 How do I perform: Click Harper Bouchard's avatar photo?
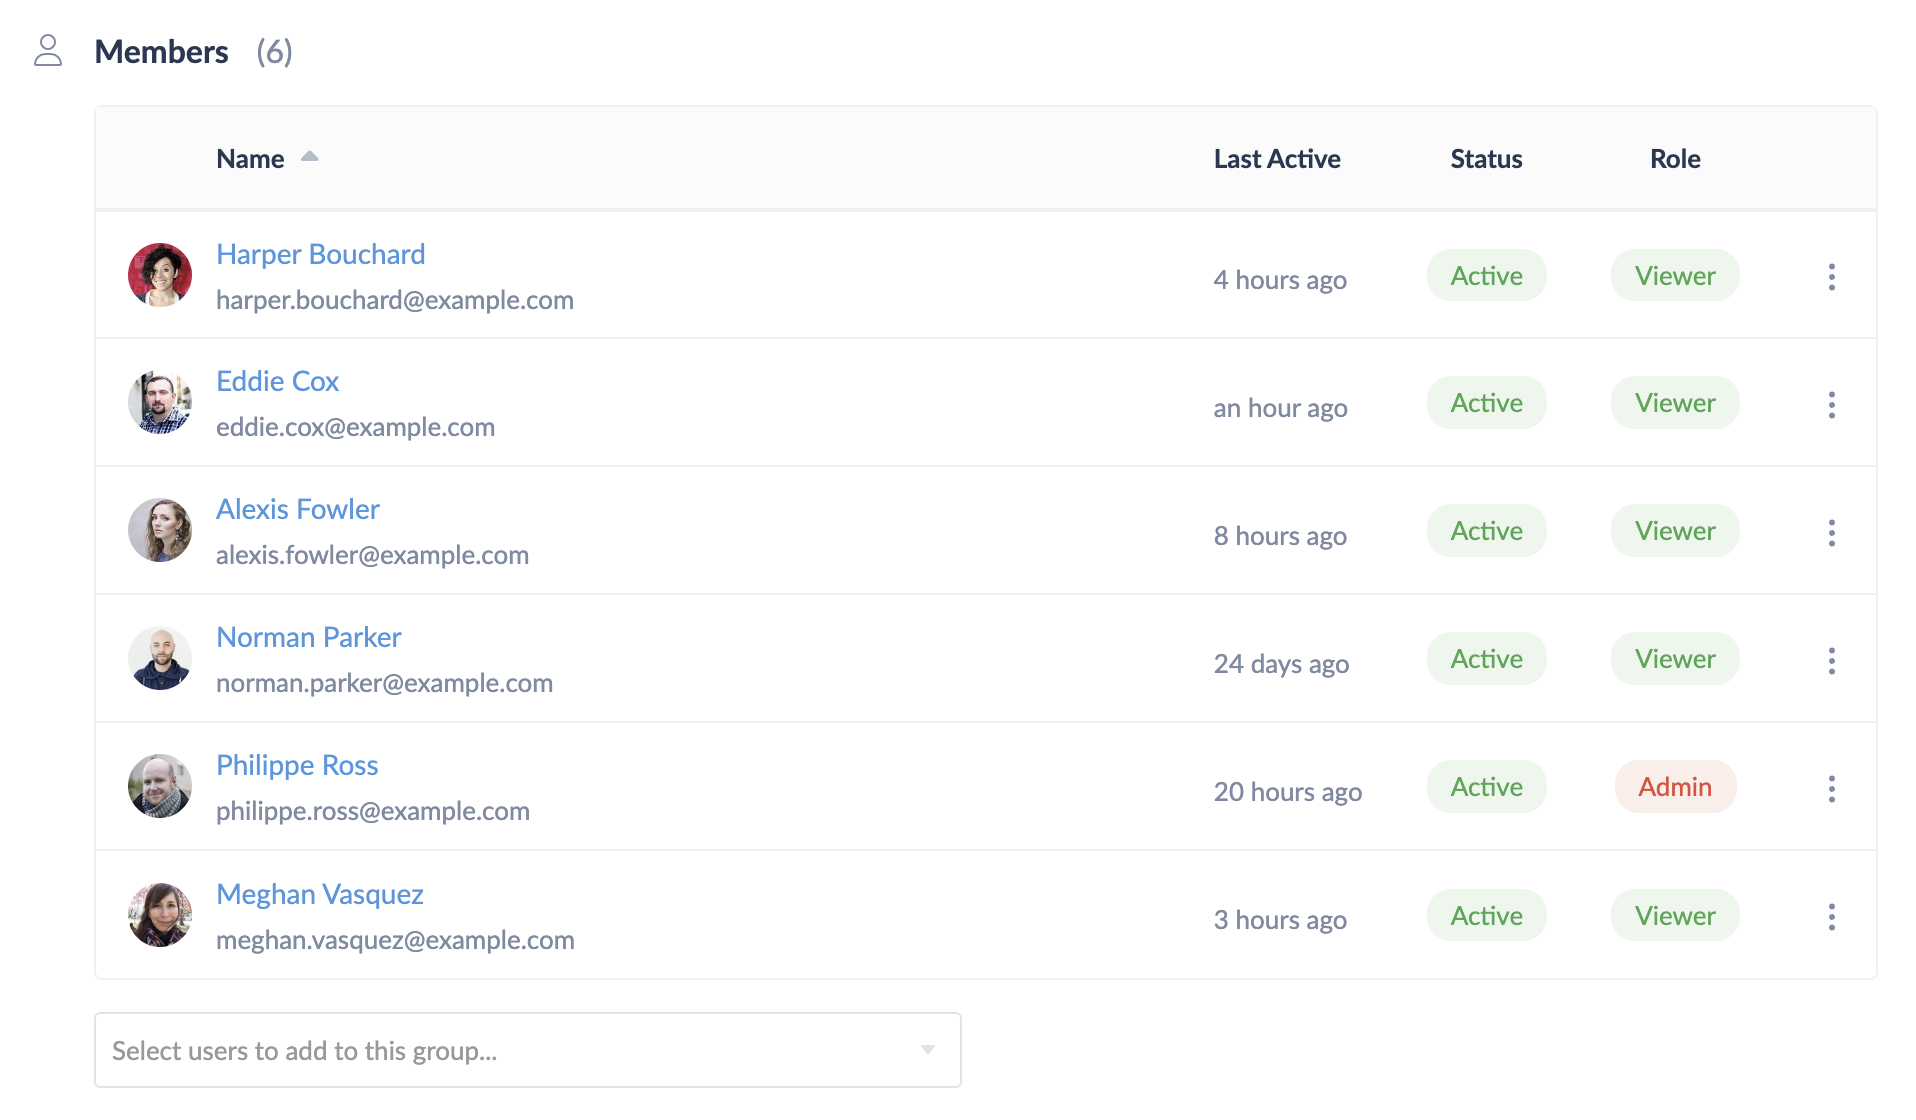point(160,275)
